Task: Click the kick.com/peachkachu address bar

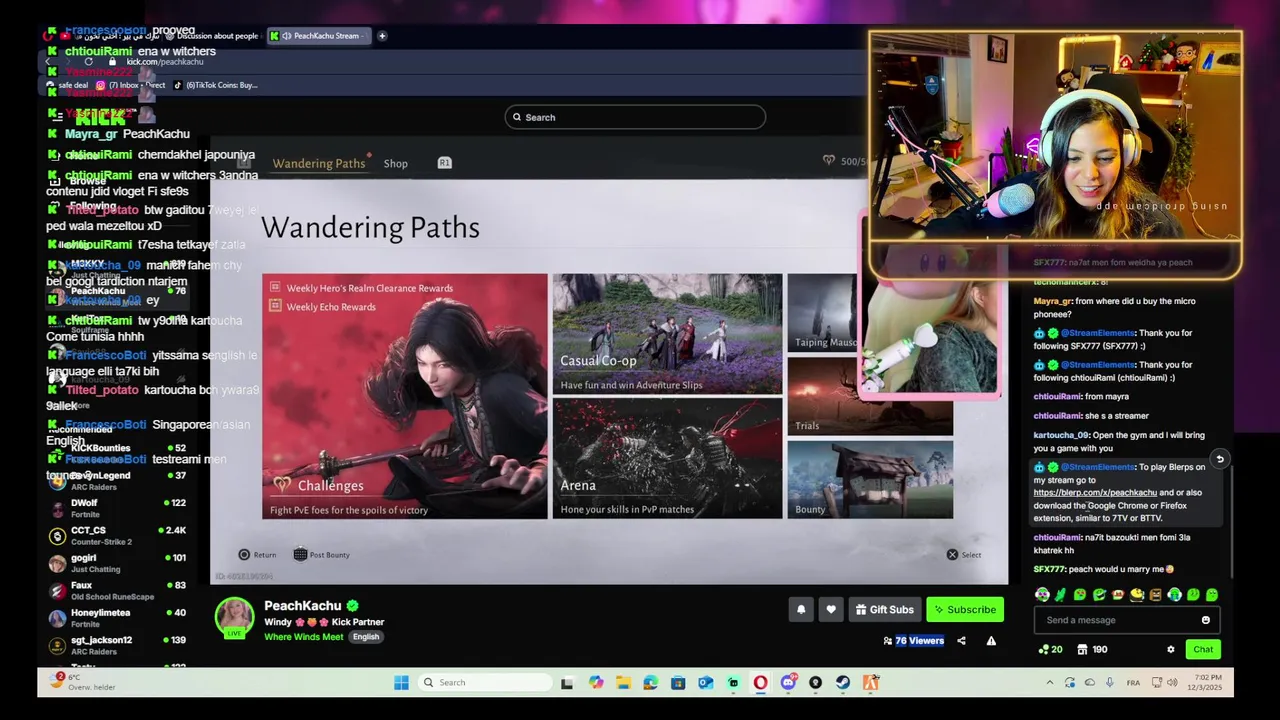Action: 165,62
